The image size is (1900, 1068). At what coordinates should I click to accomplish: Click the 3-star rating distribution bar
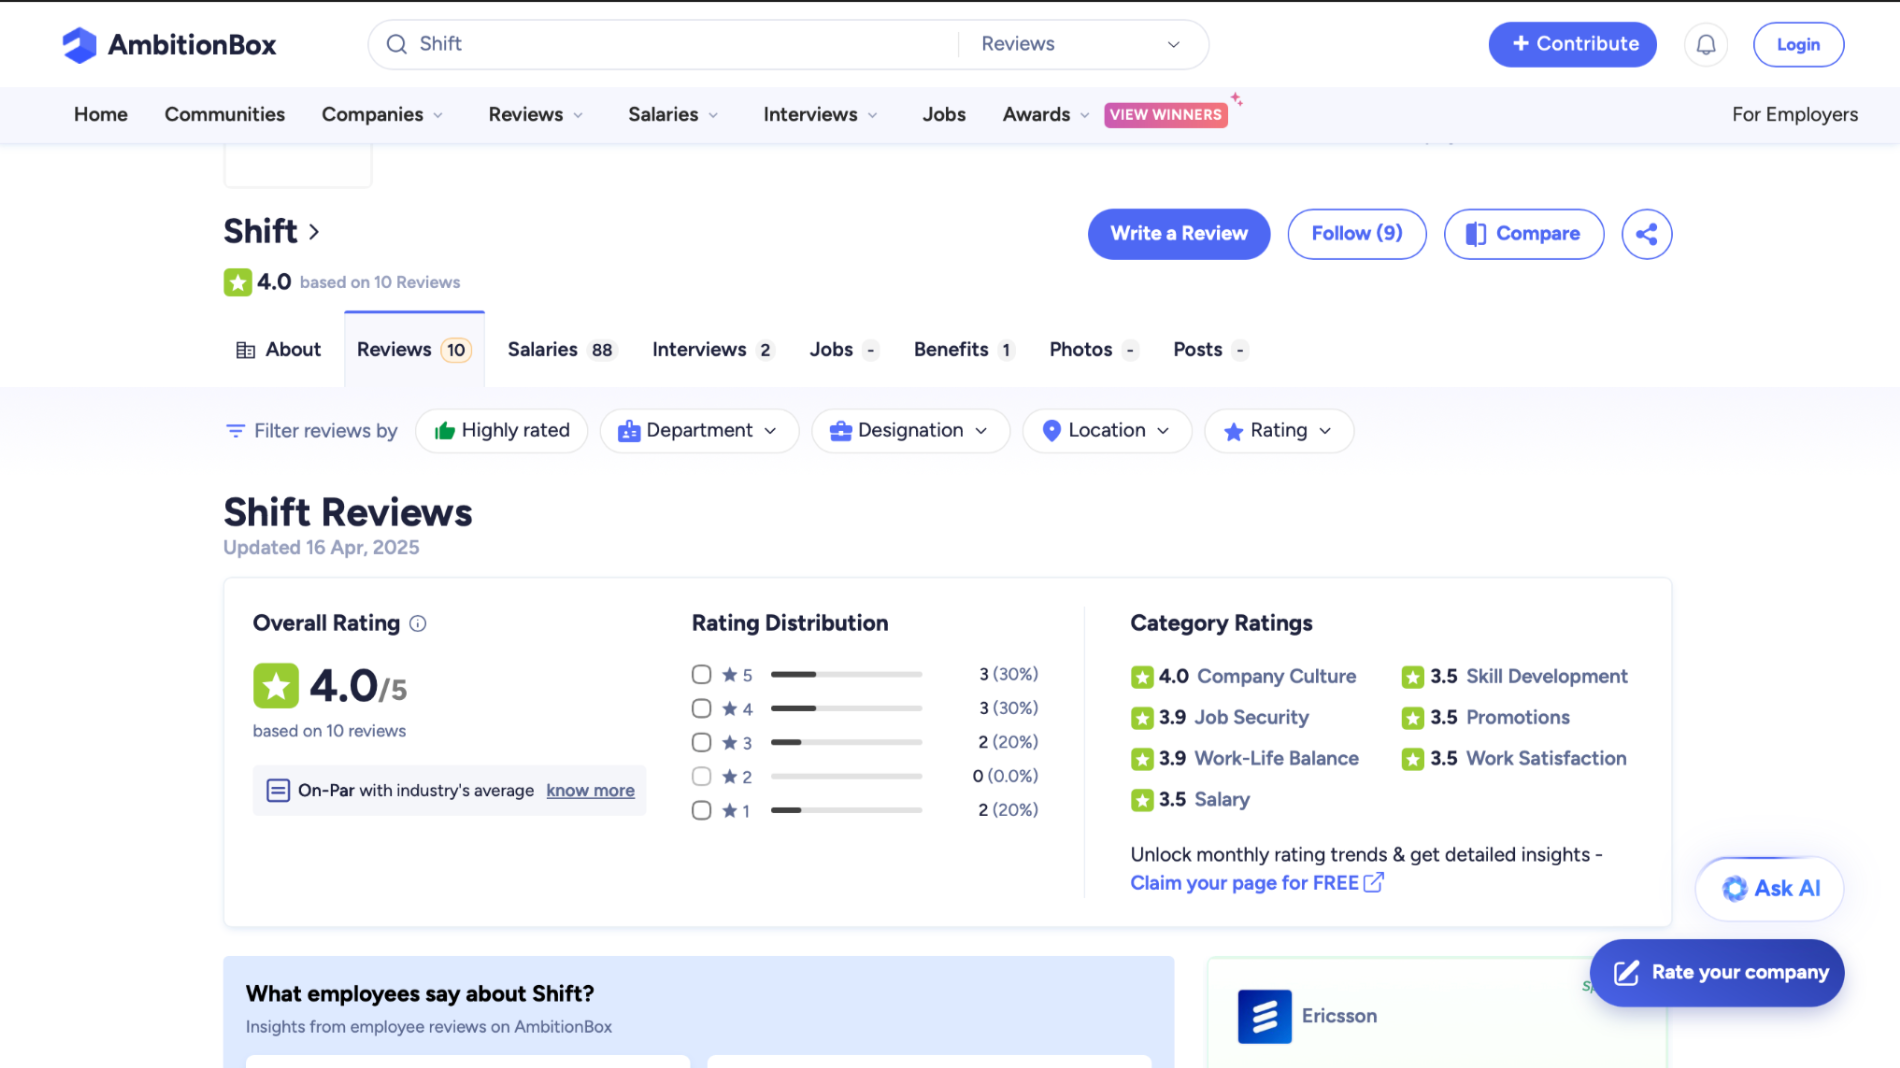(846, 743)
